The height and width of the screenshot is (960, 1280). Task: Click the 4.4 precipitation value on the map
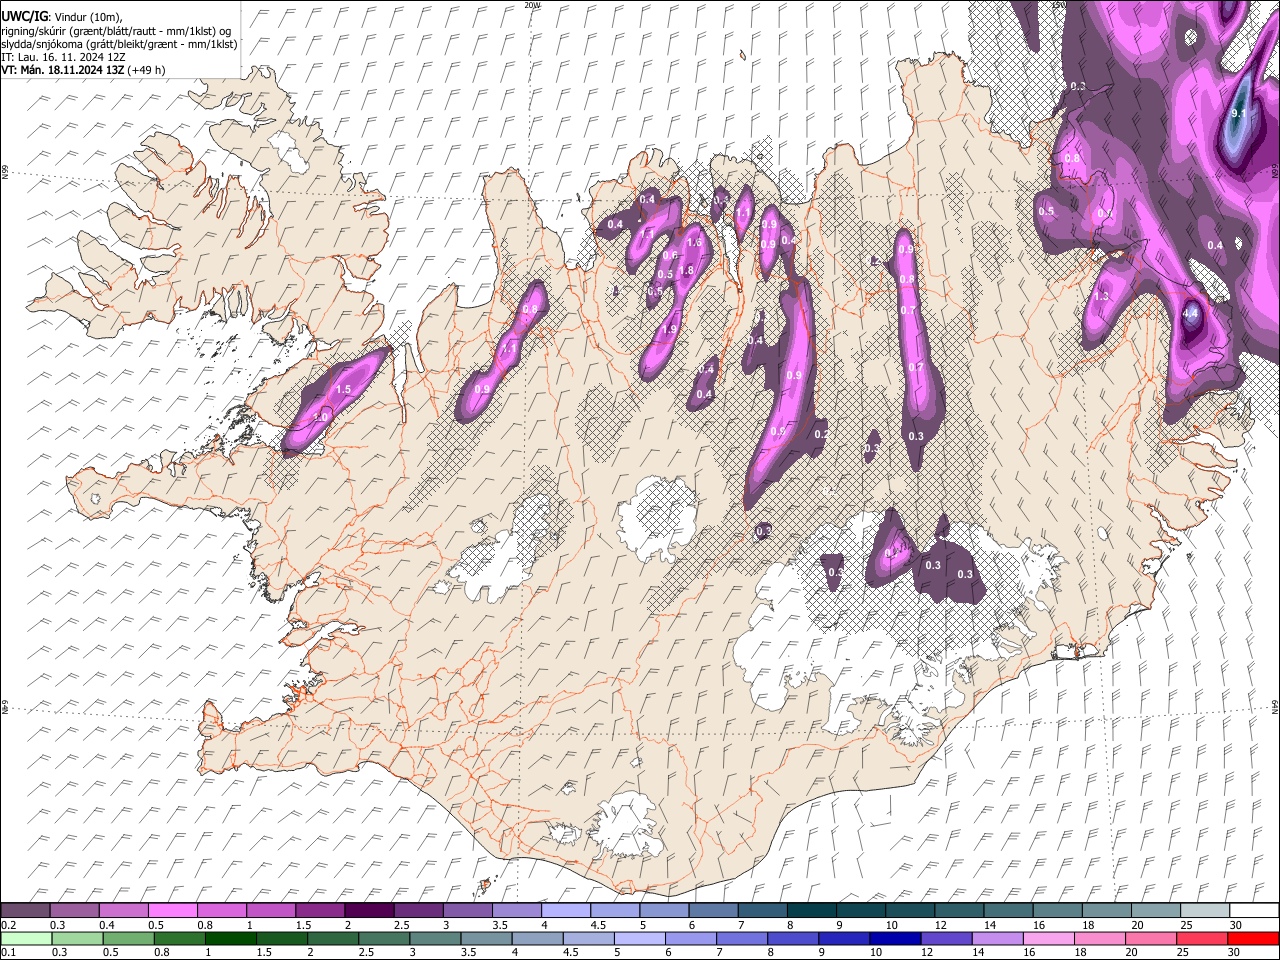1190,313
